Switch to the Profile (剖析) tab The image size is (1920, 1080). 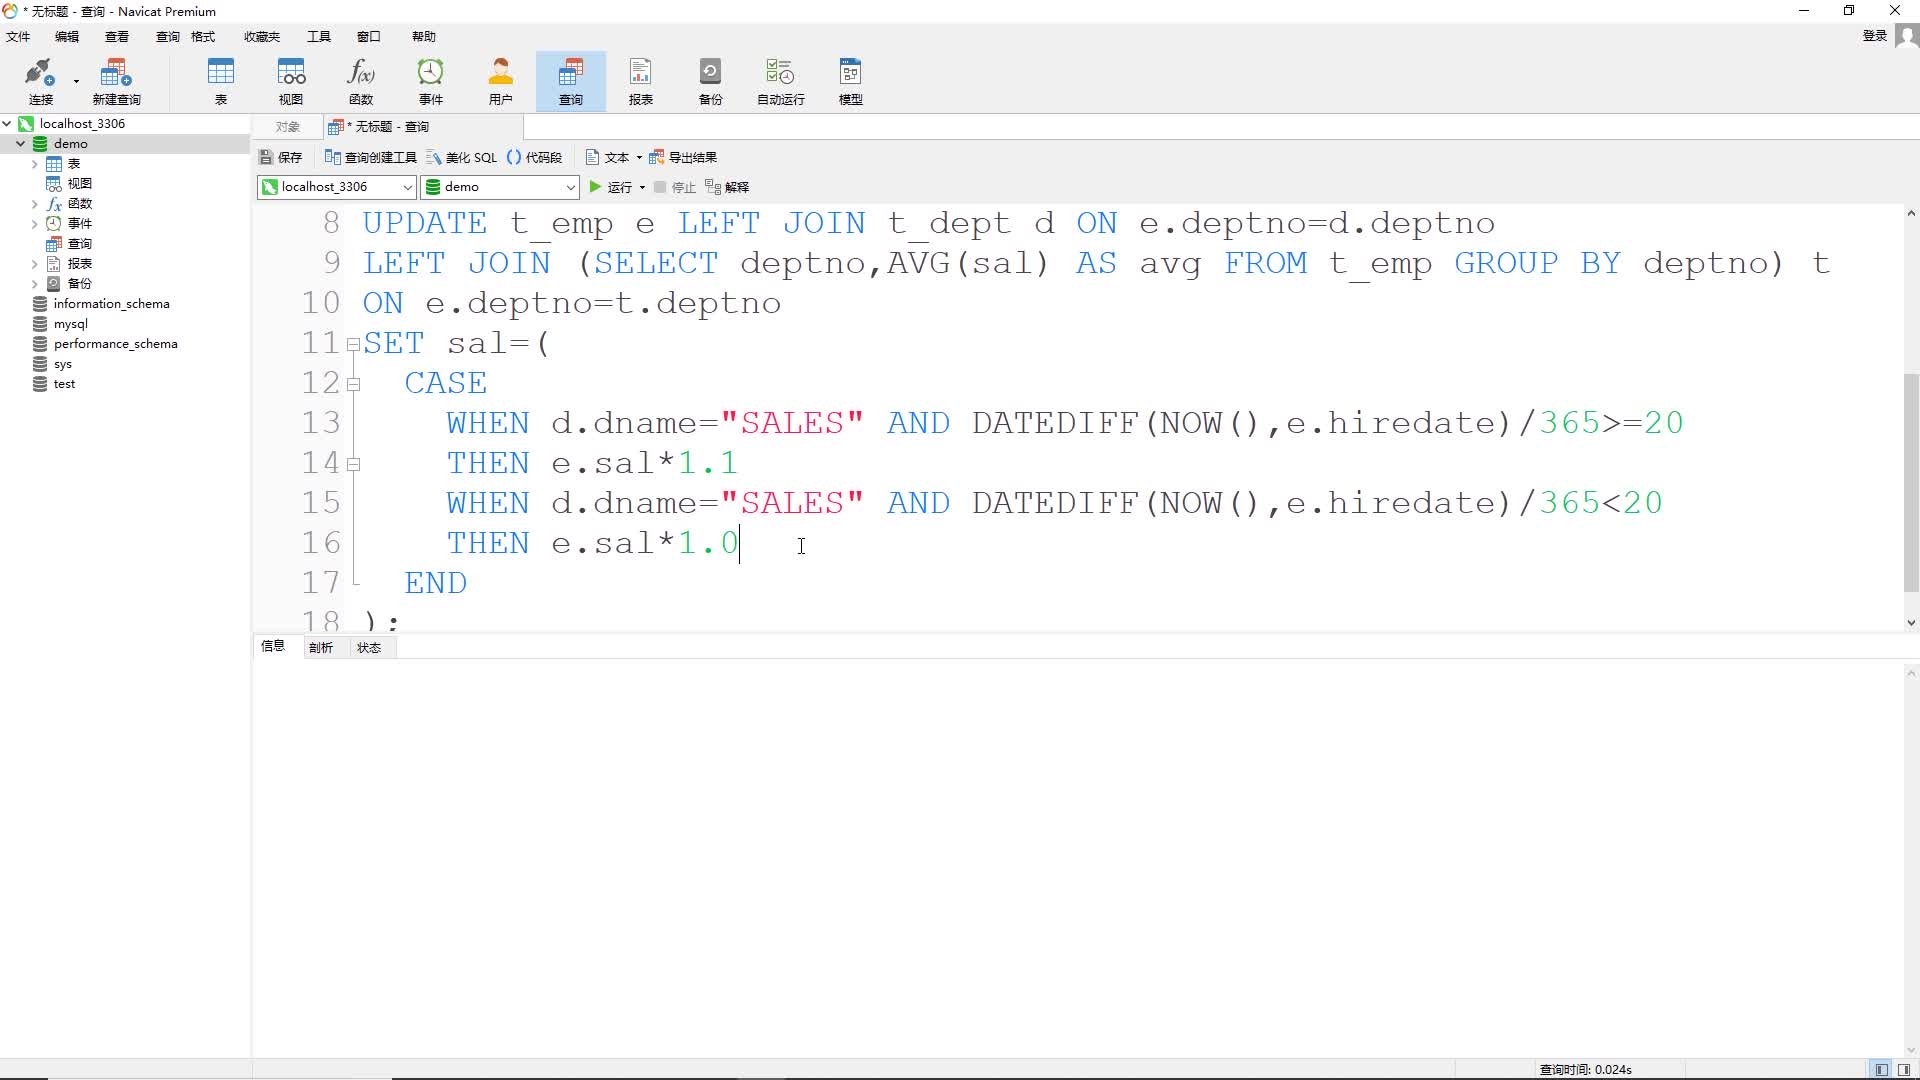tap(320, 648)
